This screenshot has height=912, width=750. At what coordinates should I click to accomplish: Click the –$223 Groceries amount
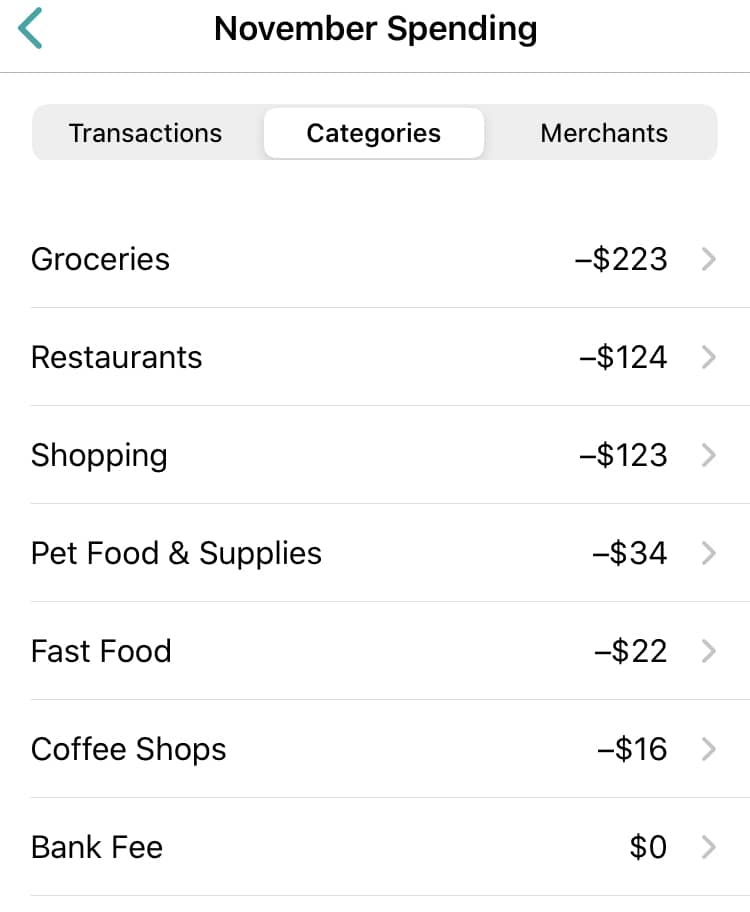click(x=621, y=259)
